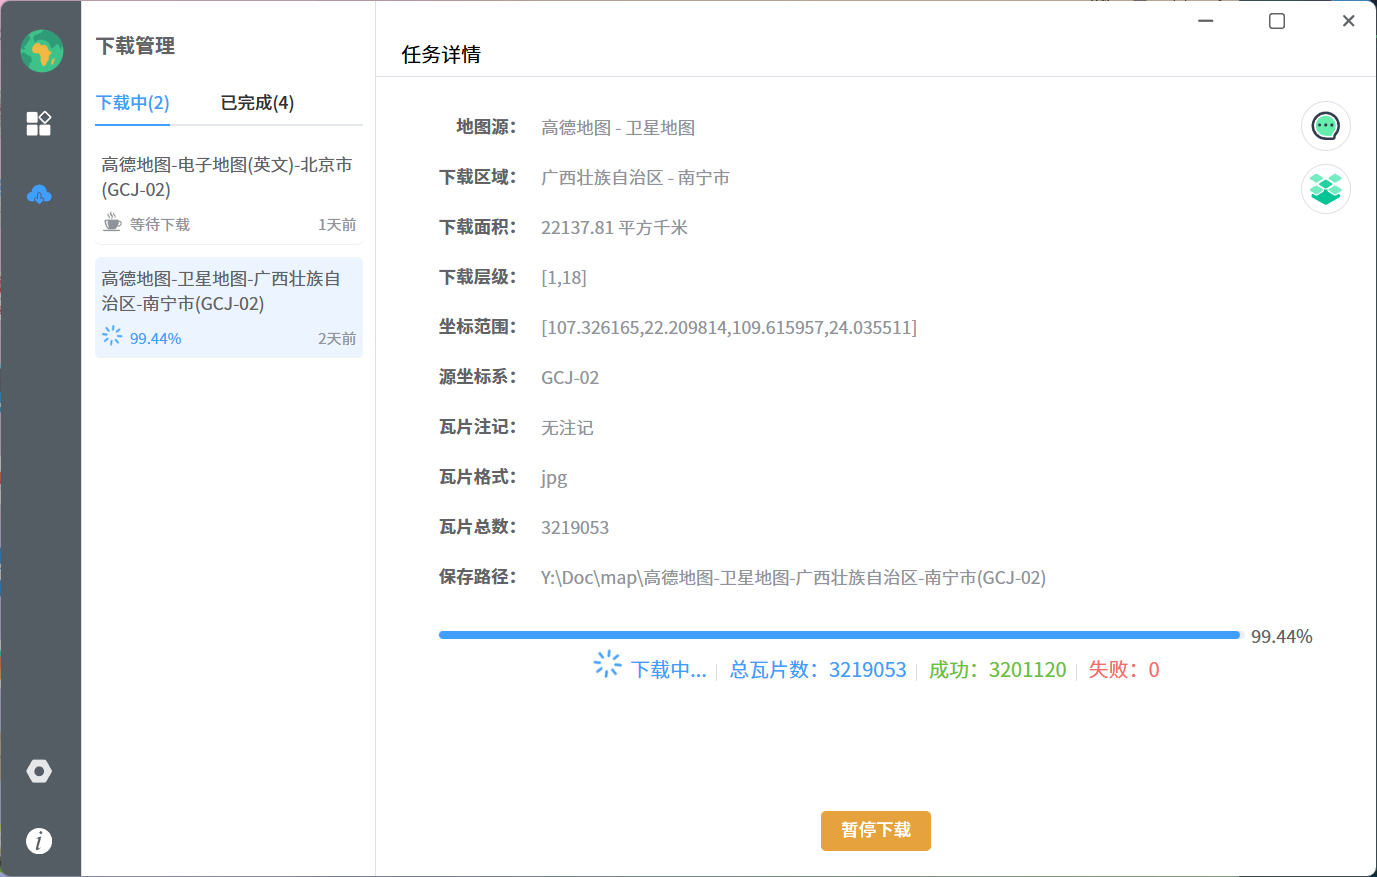Click the 高德地图 - 卫星地图 source text

point(618,127)
